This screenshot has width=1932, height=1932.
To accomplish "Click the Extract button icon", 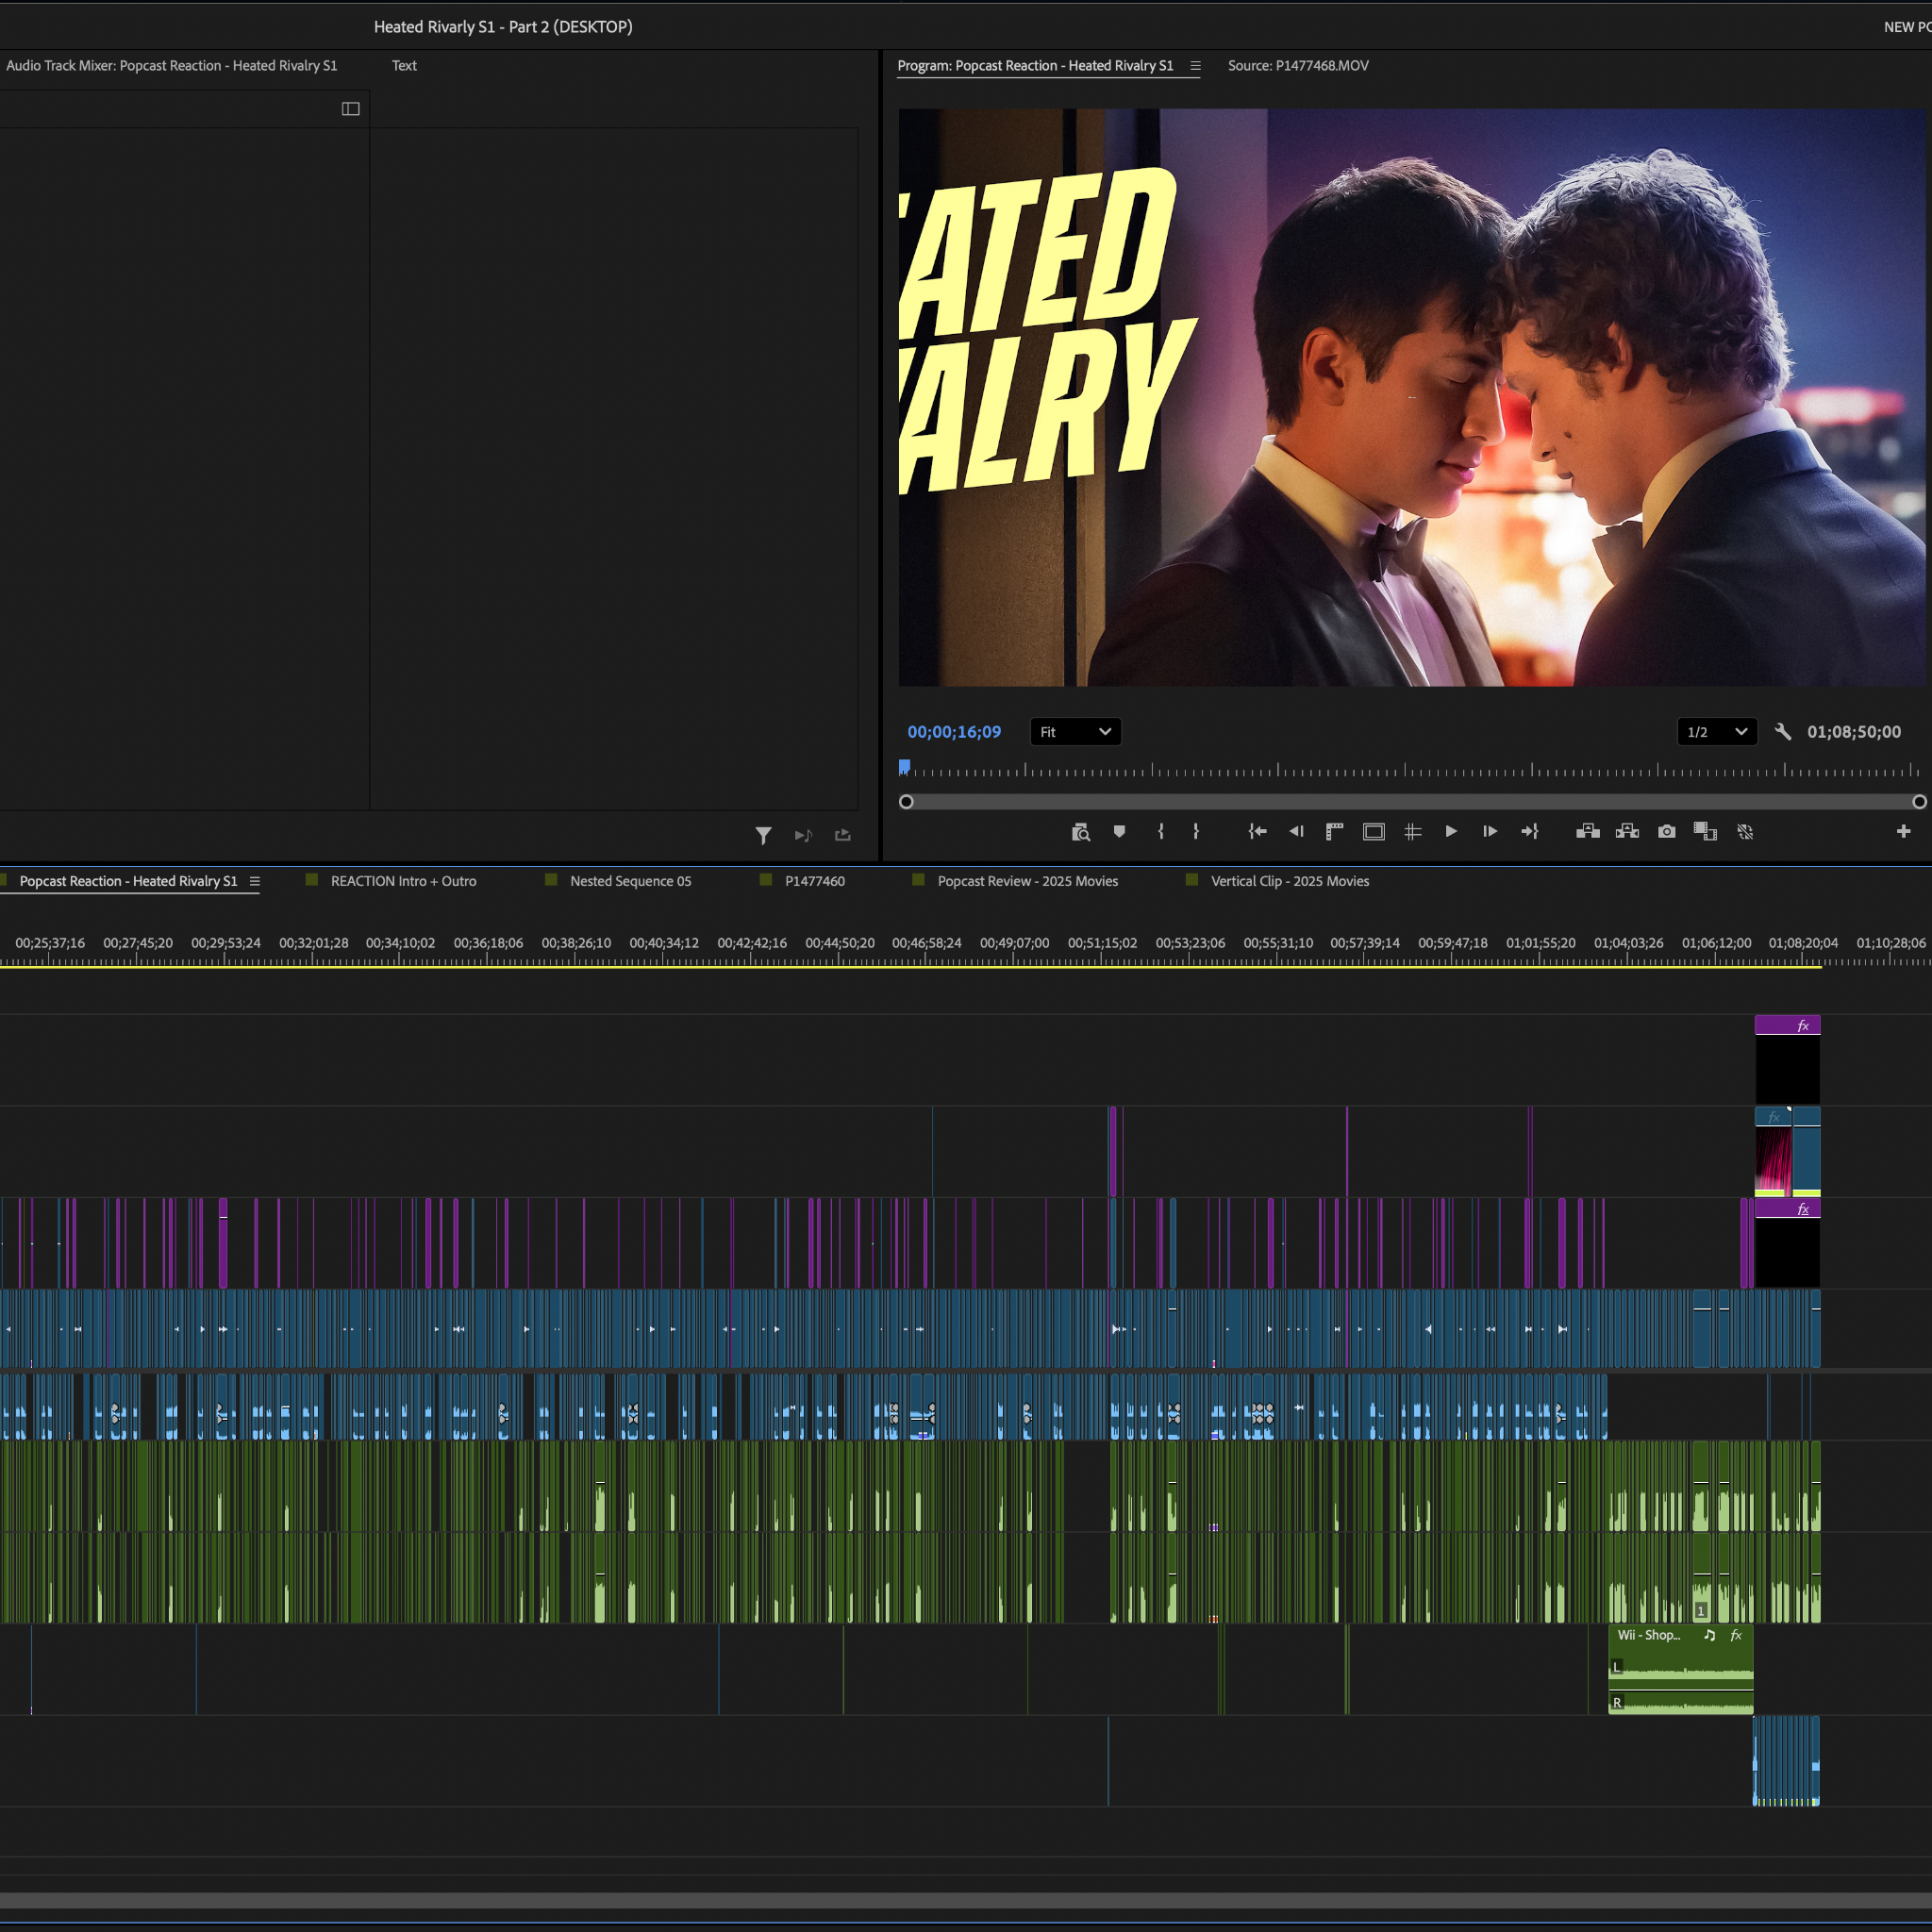I will [1627, 832].
